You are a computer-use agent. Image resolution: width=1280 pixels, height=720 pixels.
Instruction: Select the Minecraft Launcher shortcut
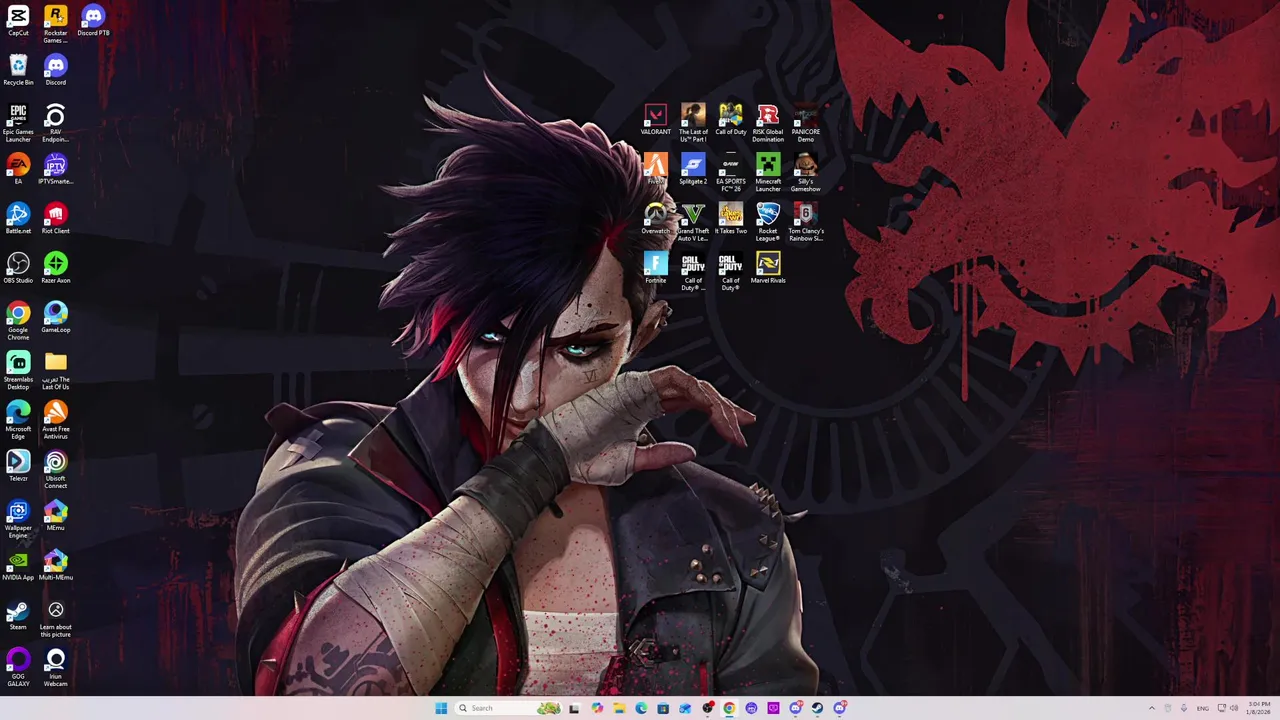tap(768, 173)
